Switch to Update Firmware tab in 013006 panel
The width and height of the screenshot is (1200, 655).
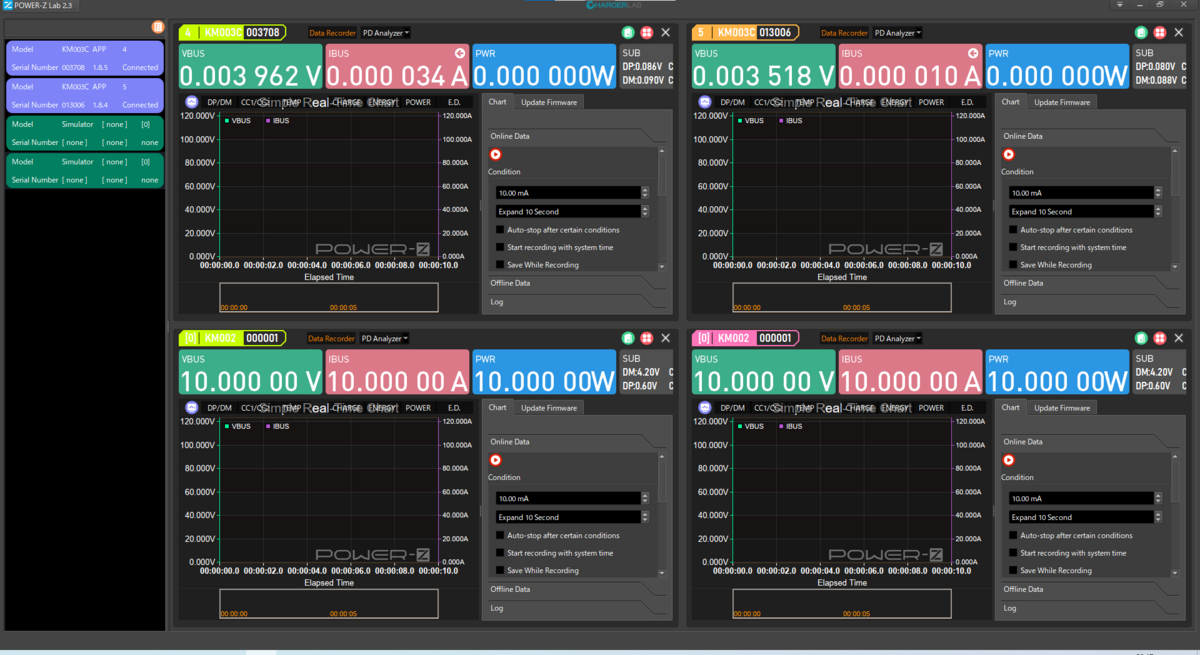(x=1062, y=102)
